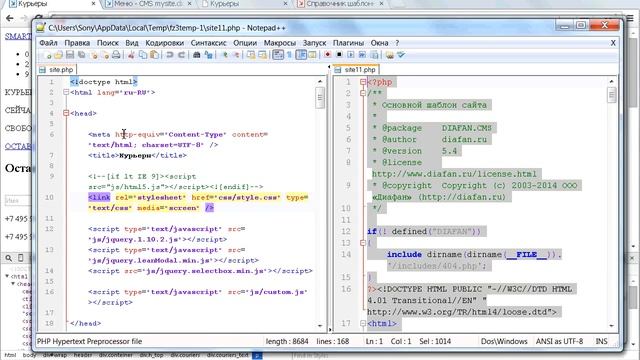Toggle word wrap in the toolbar
640x360 pixels.
pos(278,55)
